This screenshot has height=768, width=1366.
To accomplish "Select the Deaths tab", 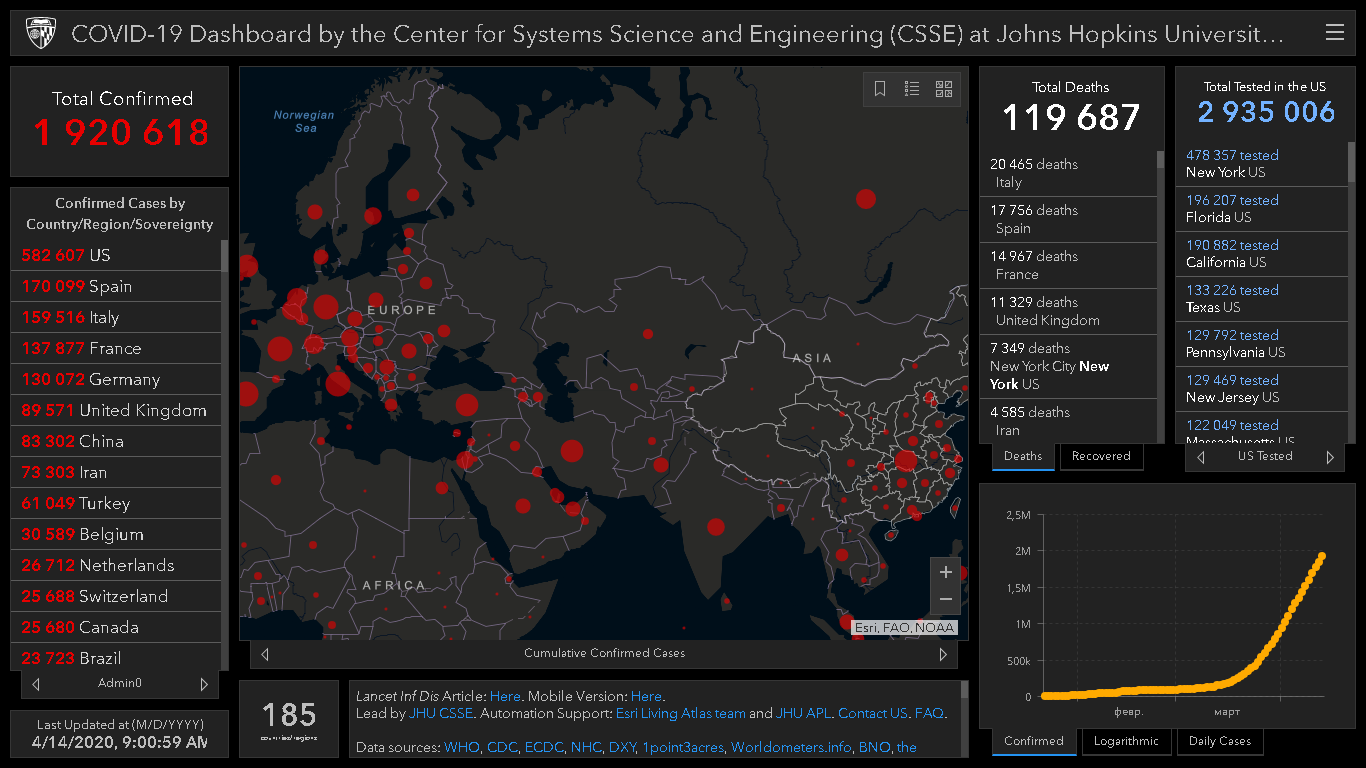I will pos(1023,456).
